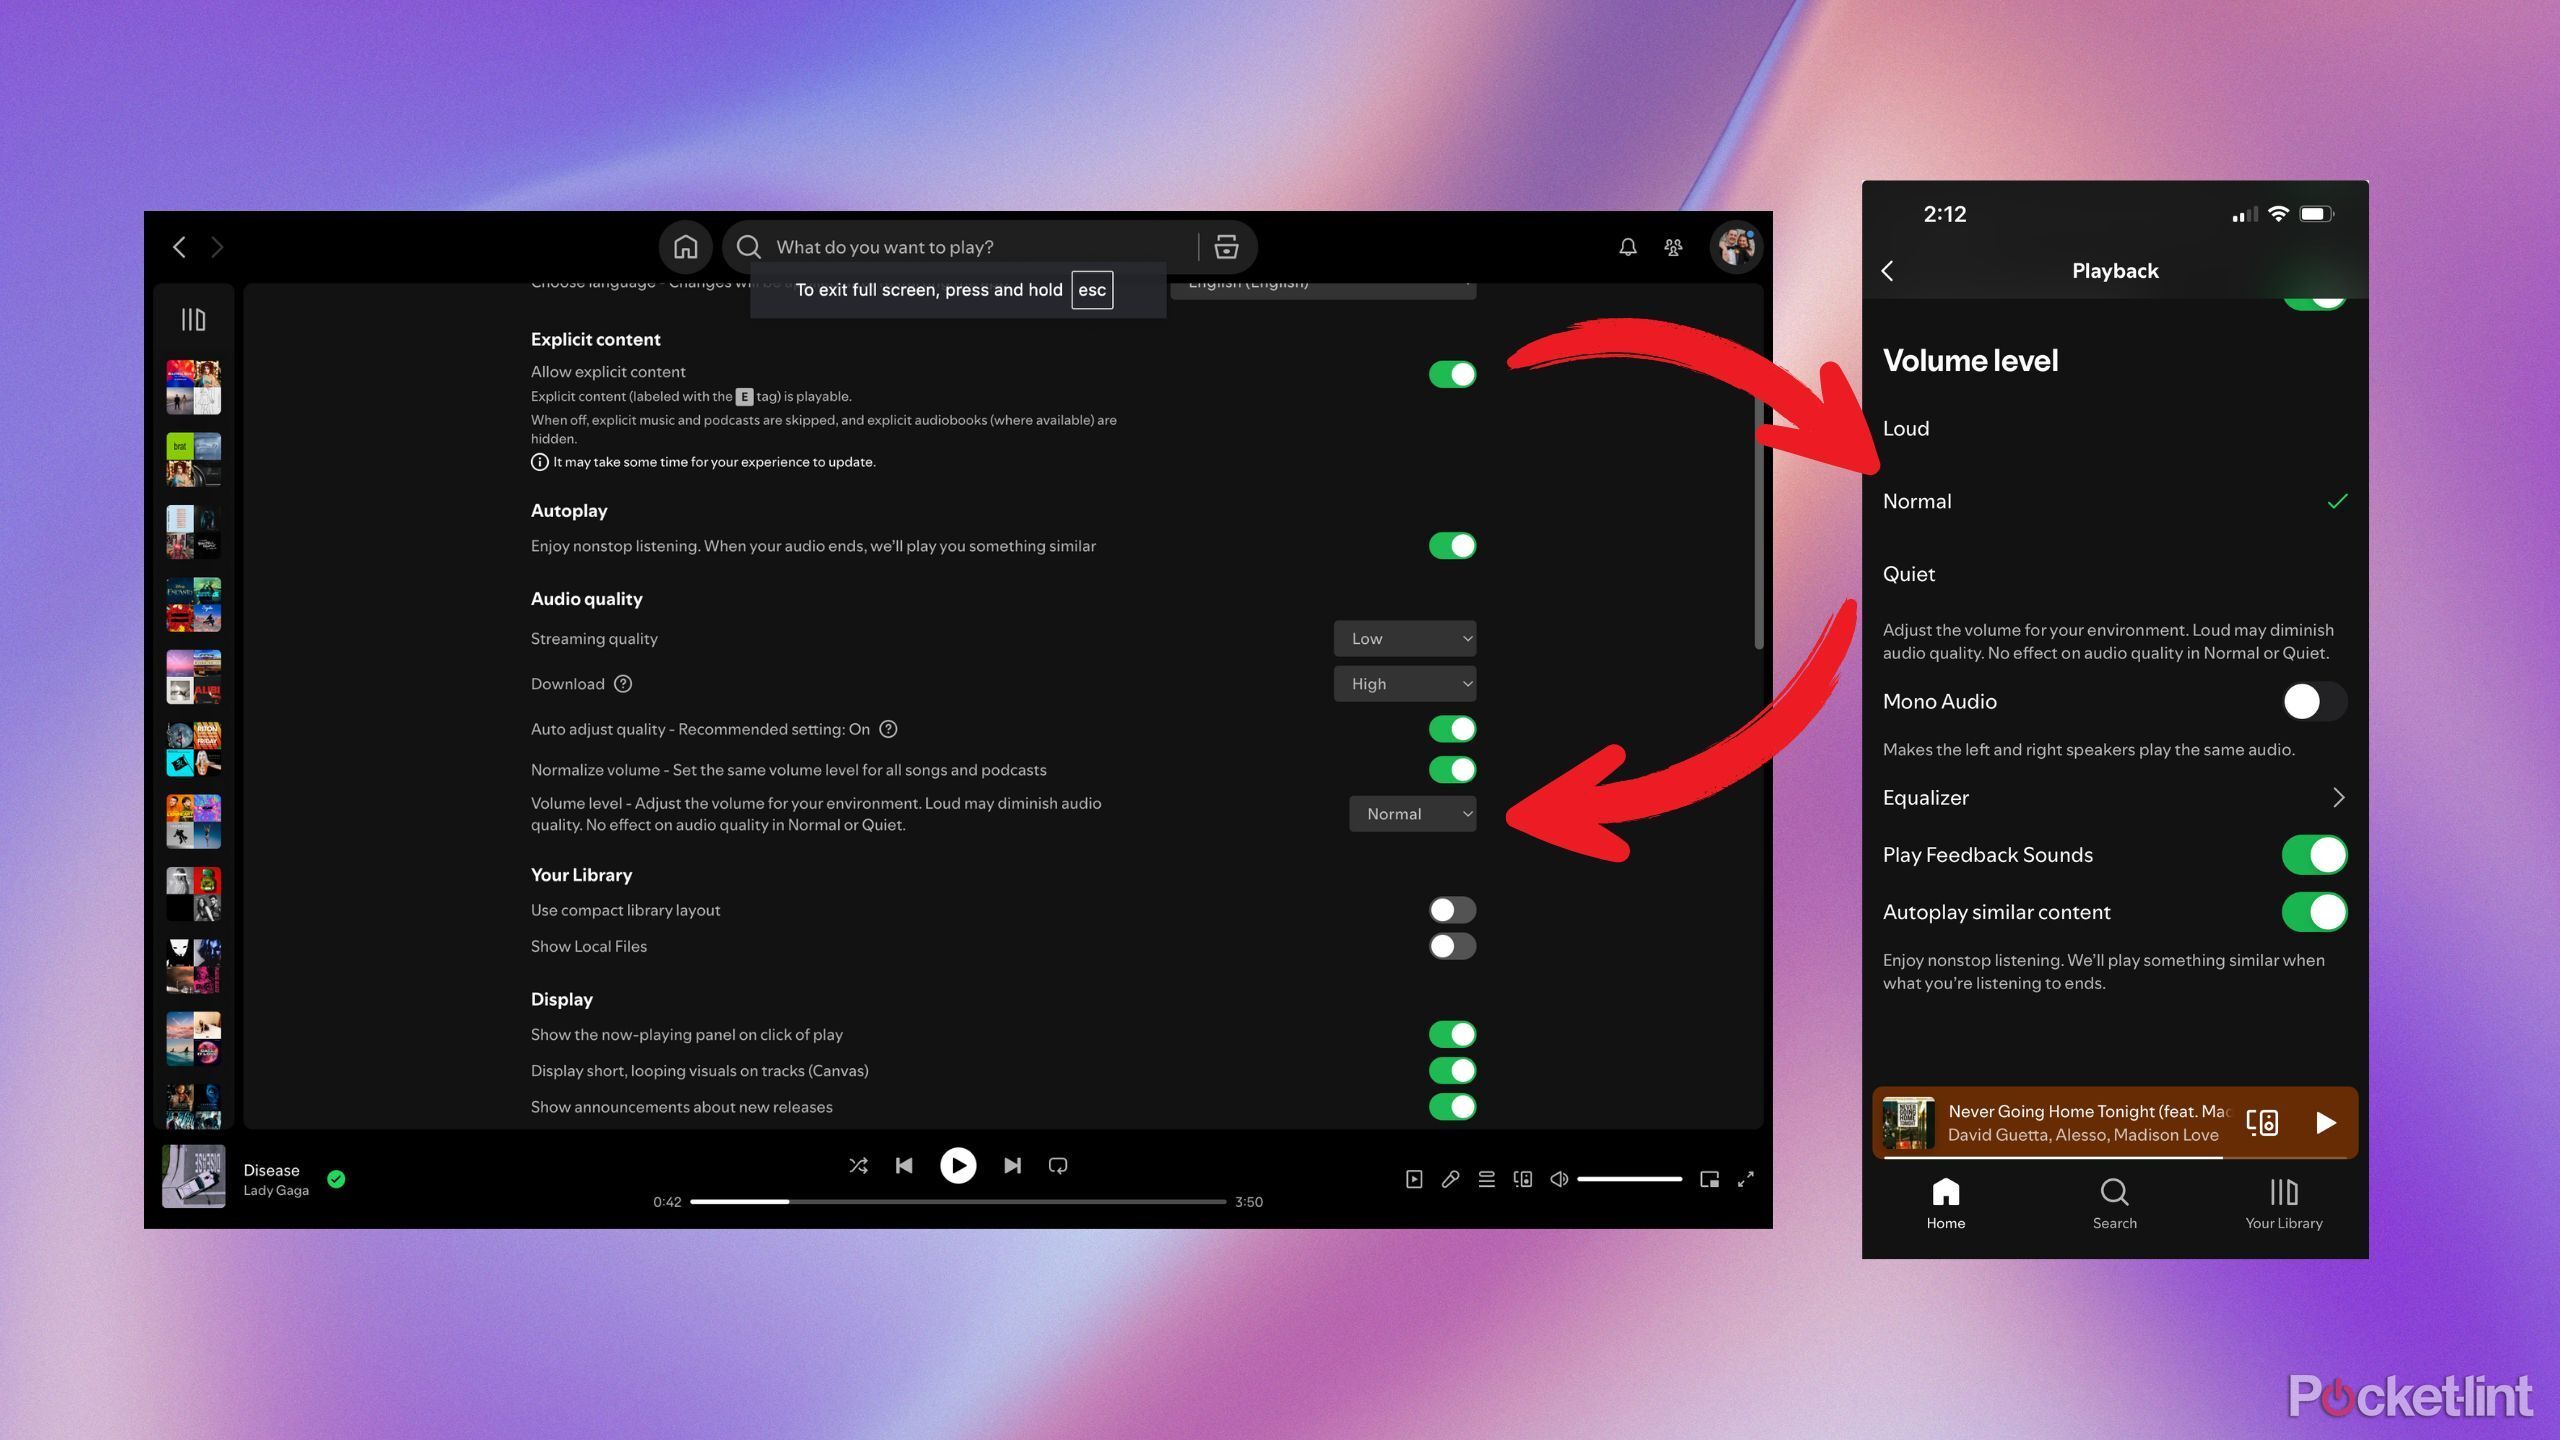Open Never Going Home Tonight in phone mini player

pyautogui.click(x=2088, y=1111)
